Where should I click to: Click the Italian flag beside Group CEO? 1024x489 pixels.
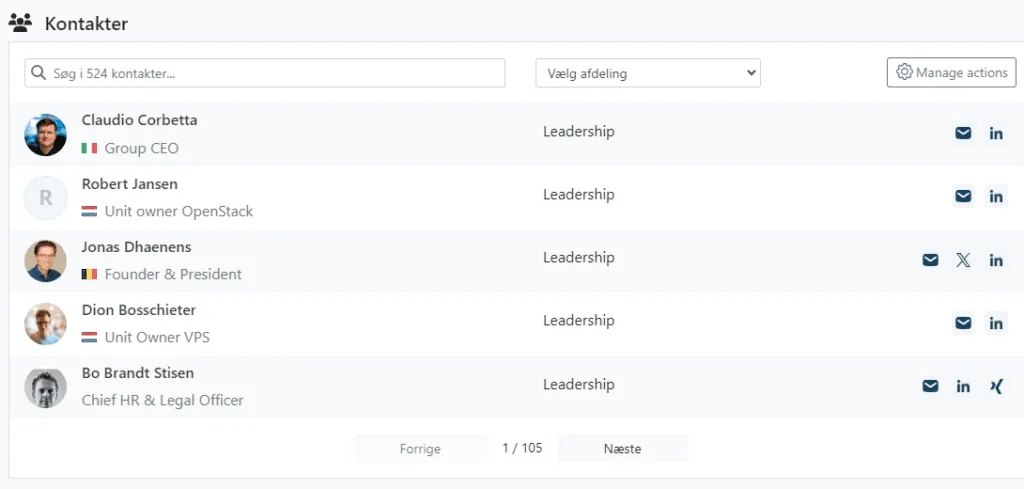(x=89, y=148)
